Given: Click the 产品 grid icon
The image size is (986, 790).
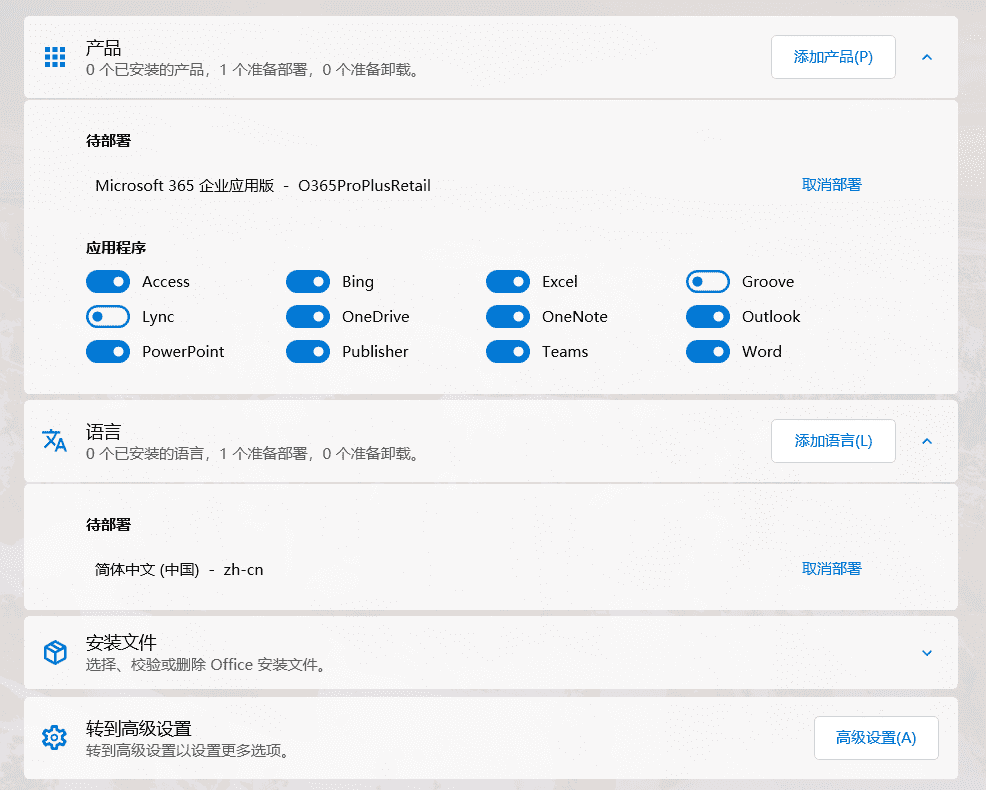Looking at the screenshot, I should (54, 57).
